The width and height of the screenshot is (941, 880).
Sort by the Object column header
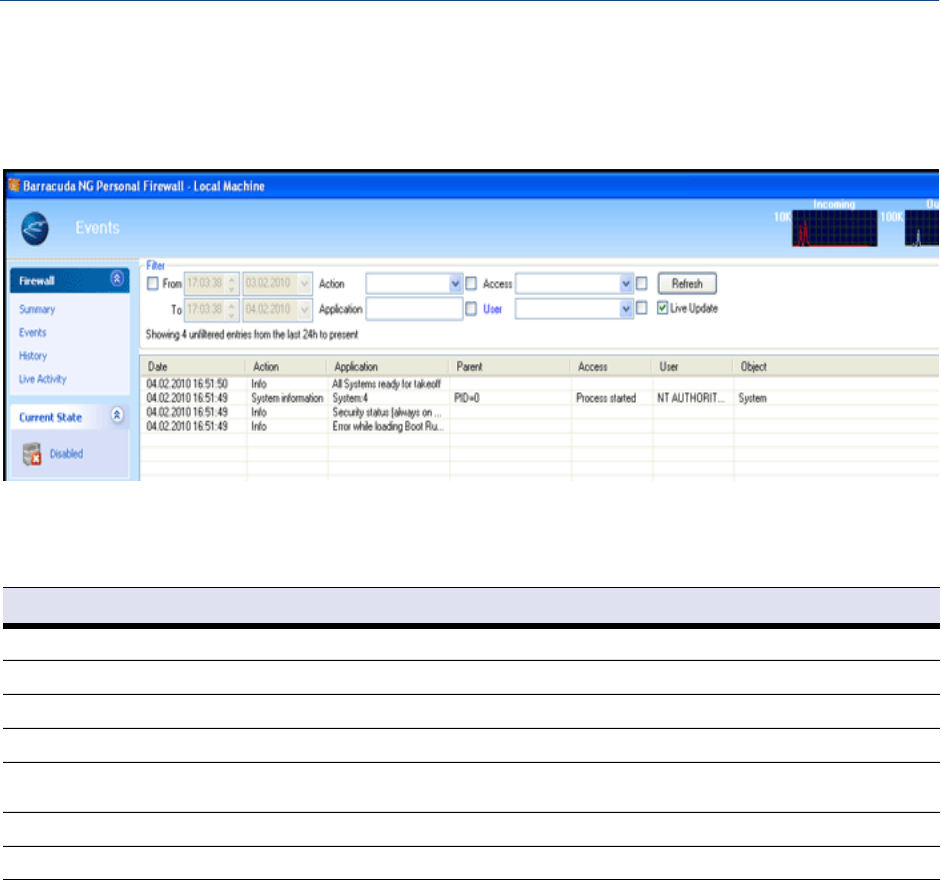pos(836,367)
